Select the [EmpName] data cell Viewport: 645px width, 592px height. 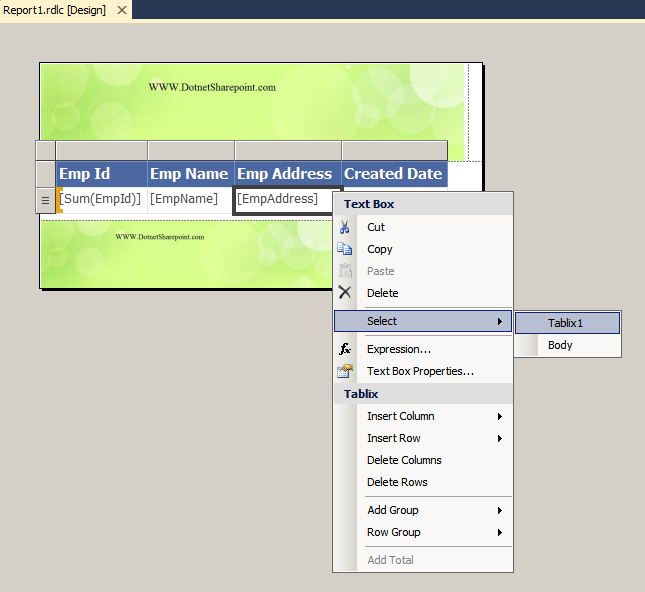tap(191, 200)
